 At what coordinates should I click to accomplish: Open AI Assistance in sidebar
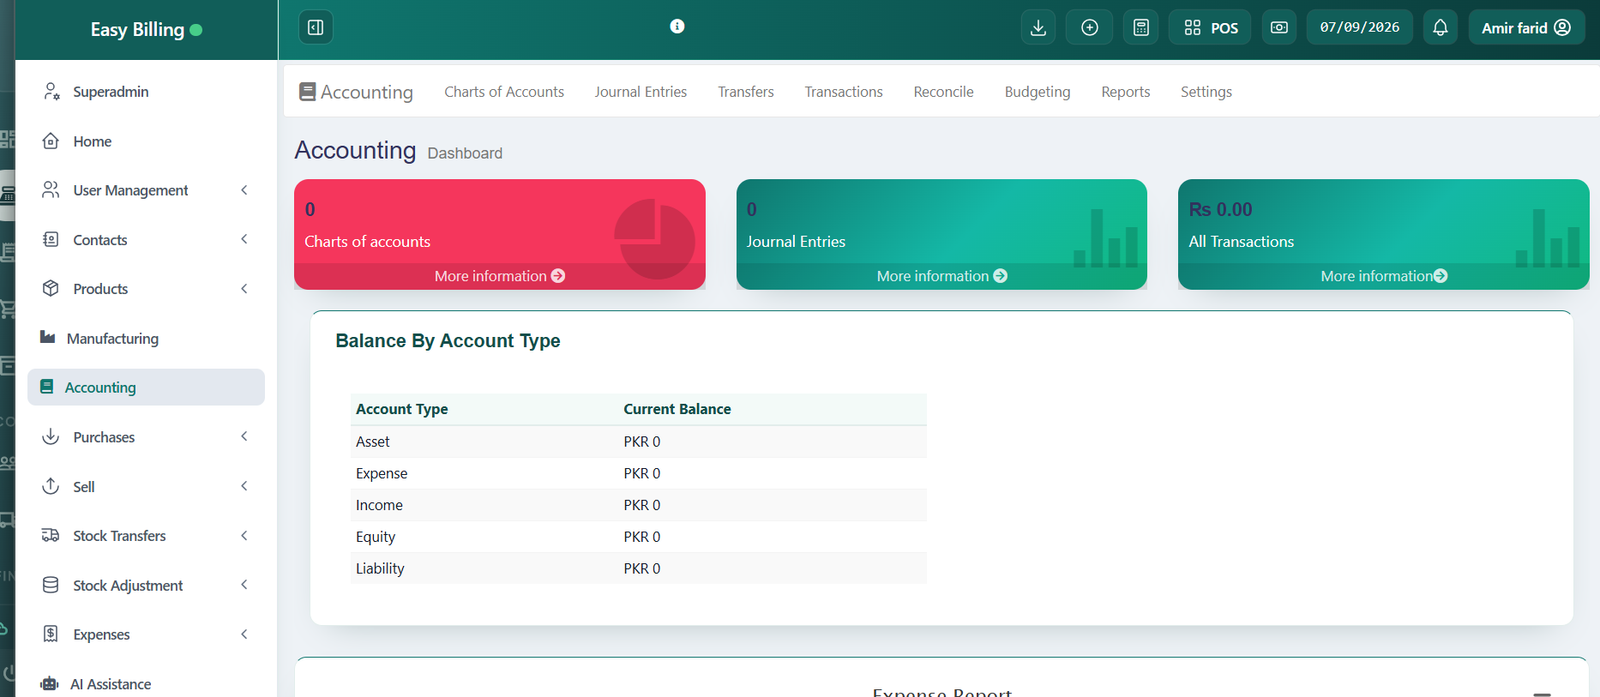click(146, 684)
